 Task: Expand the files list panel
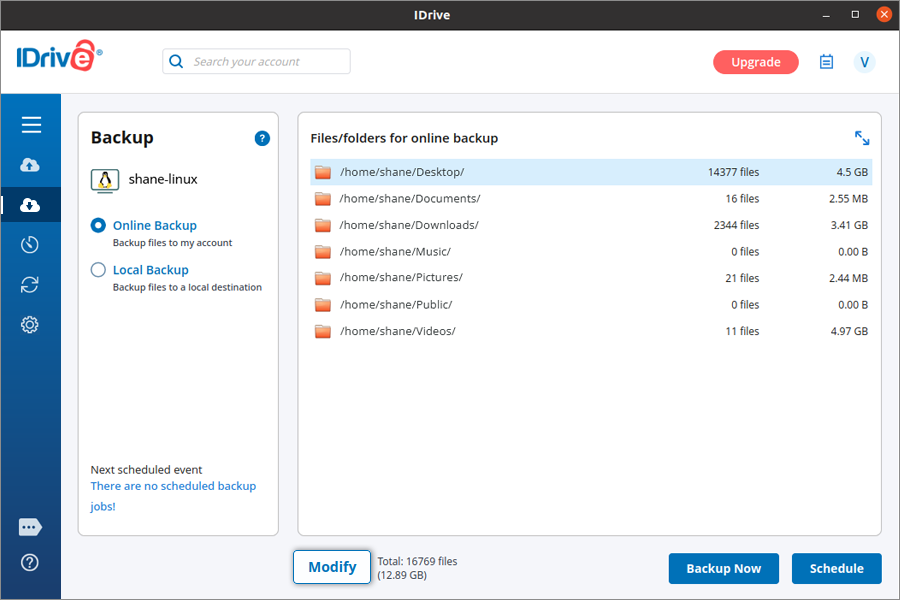(x=861, y=139)
